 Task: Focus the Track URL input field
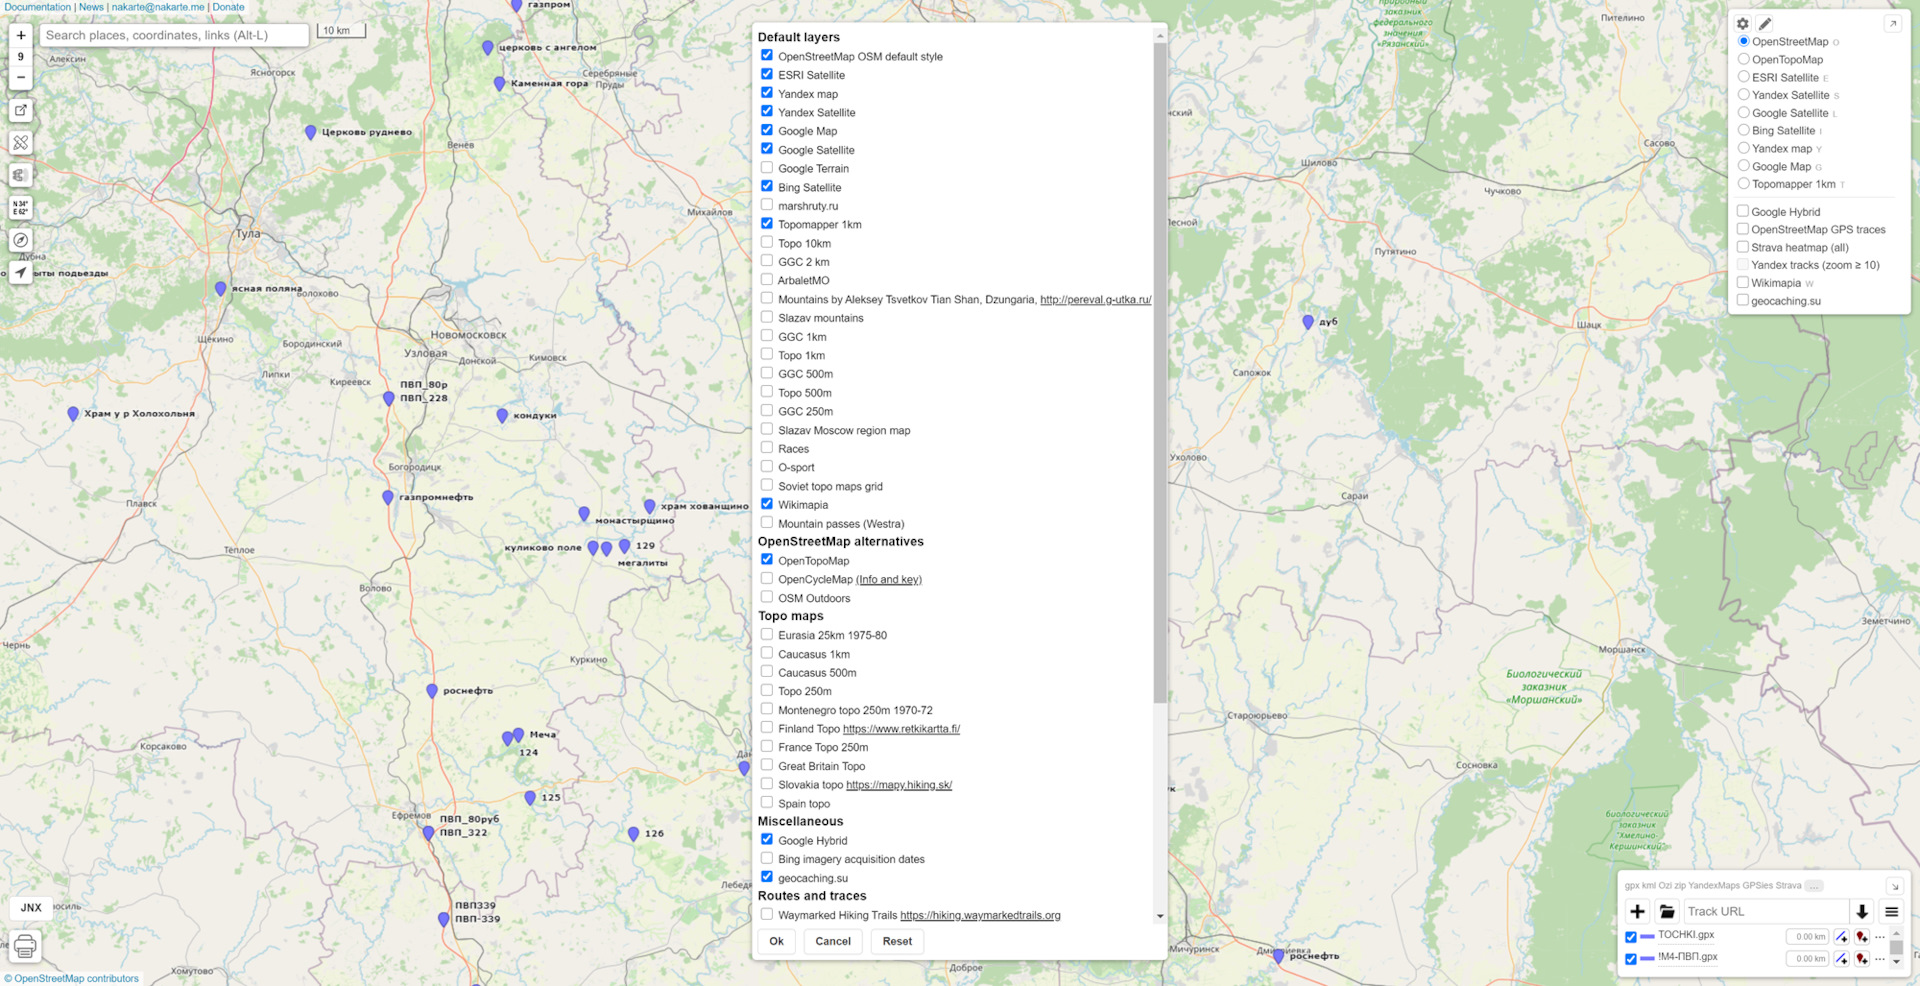[1766, 911]
